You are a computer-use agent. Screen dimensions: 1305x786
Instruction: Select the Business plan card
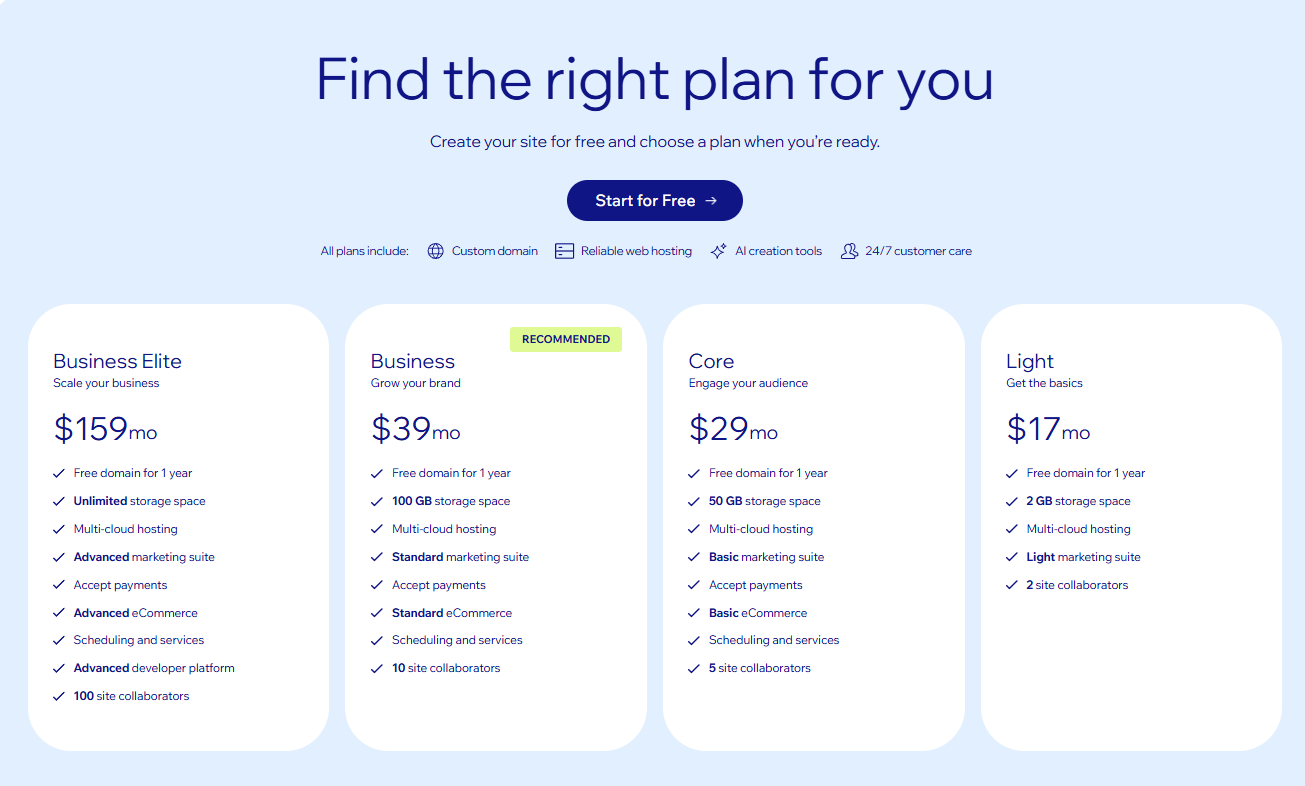[x=496, y=525]
